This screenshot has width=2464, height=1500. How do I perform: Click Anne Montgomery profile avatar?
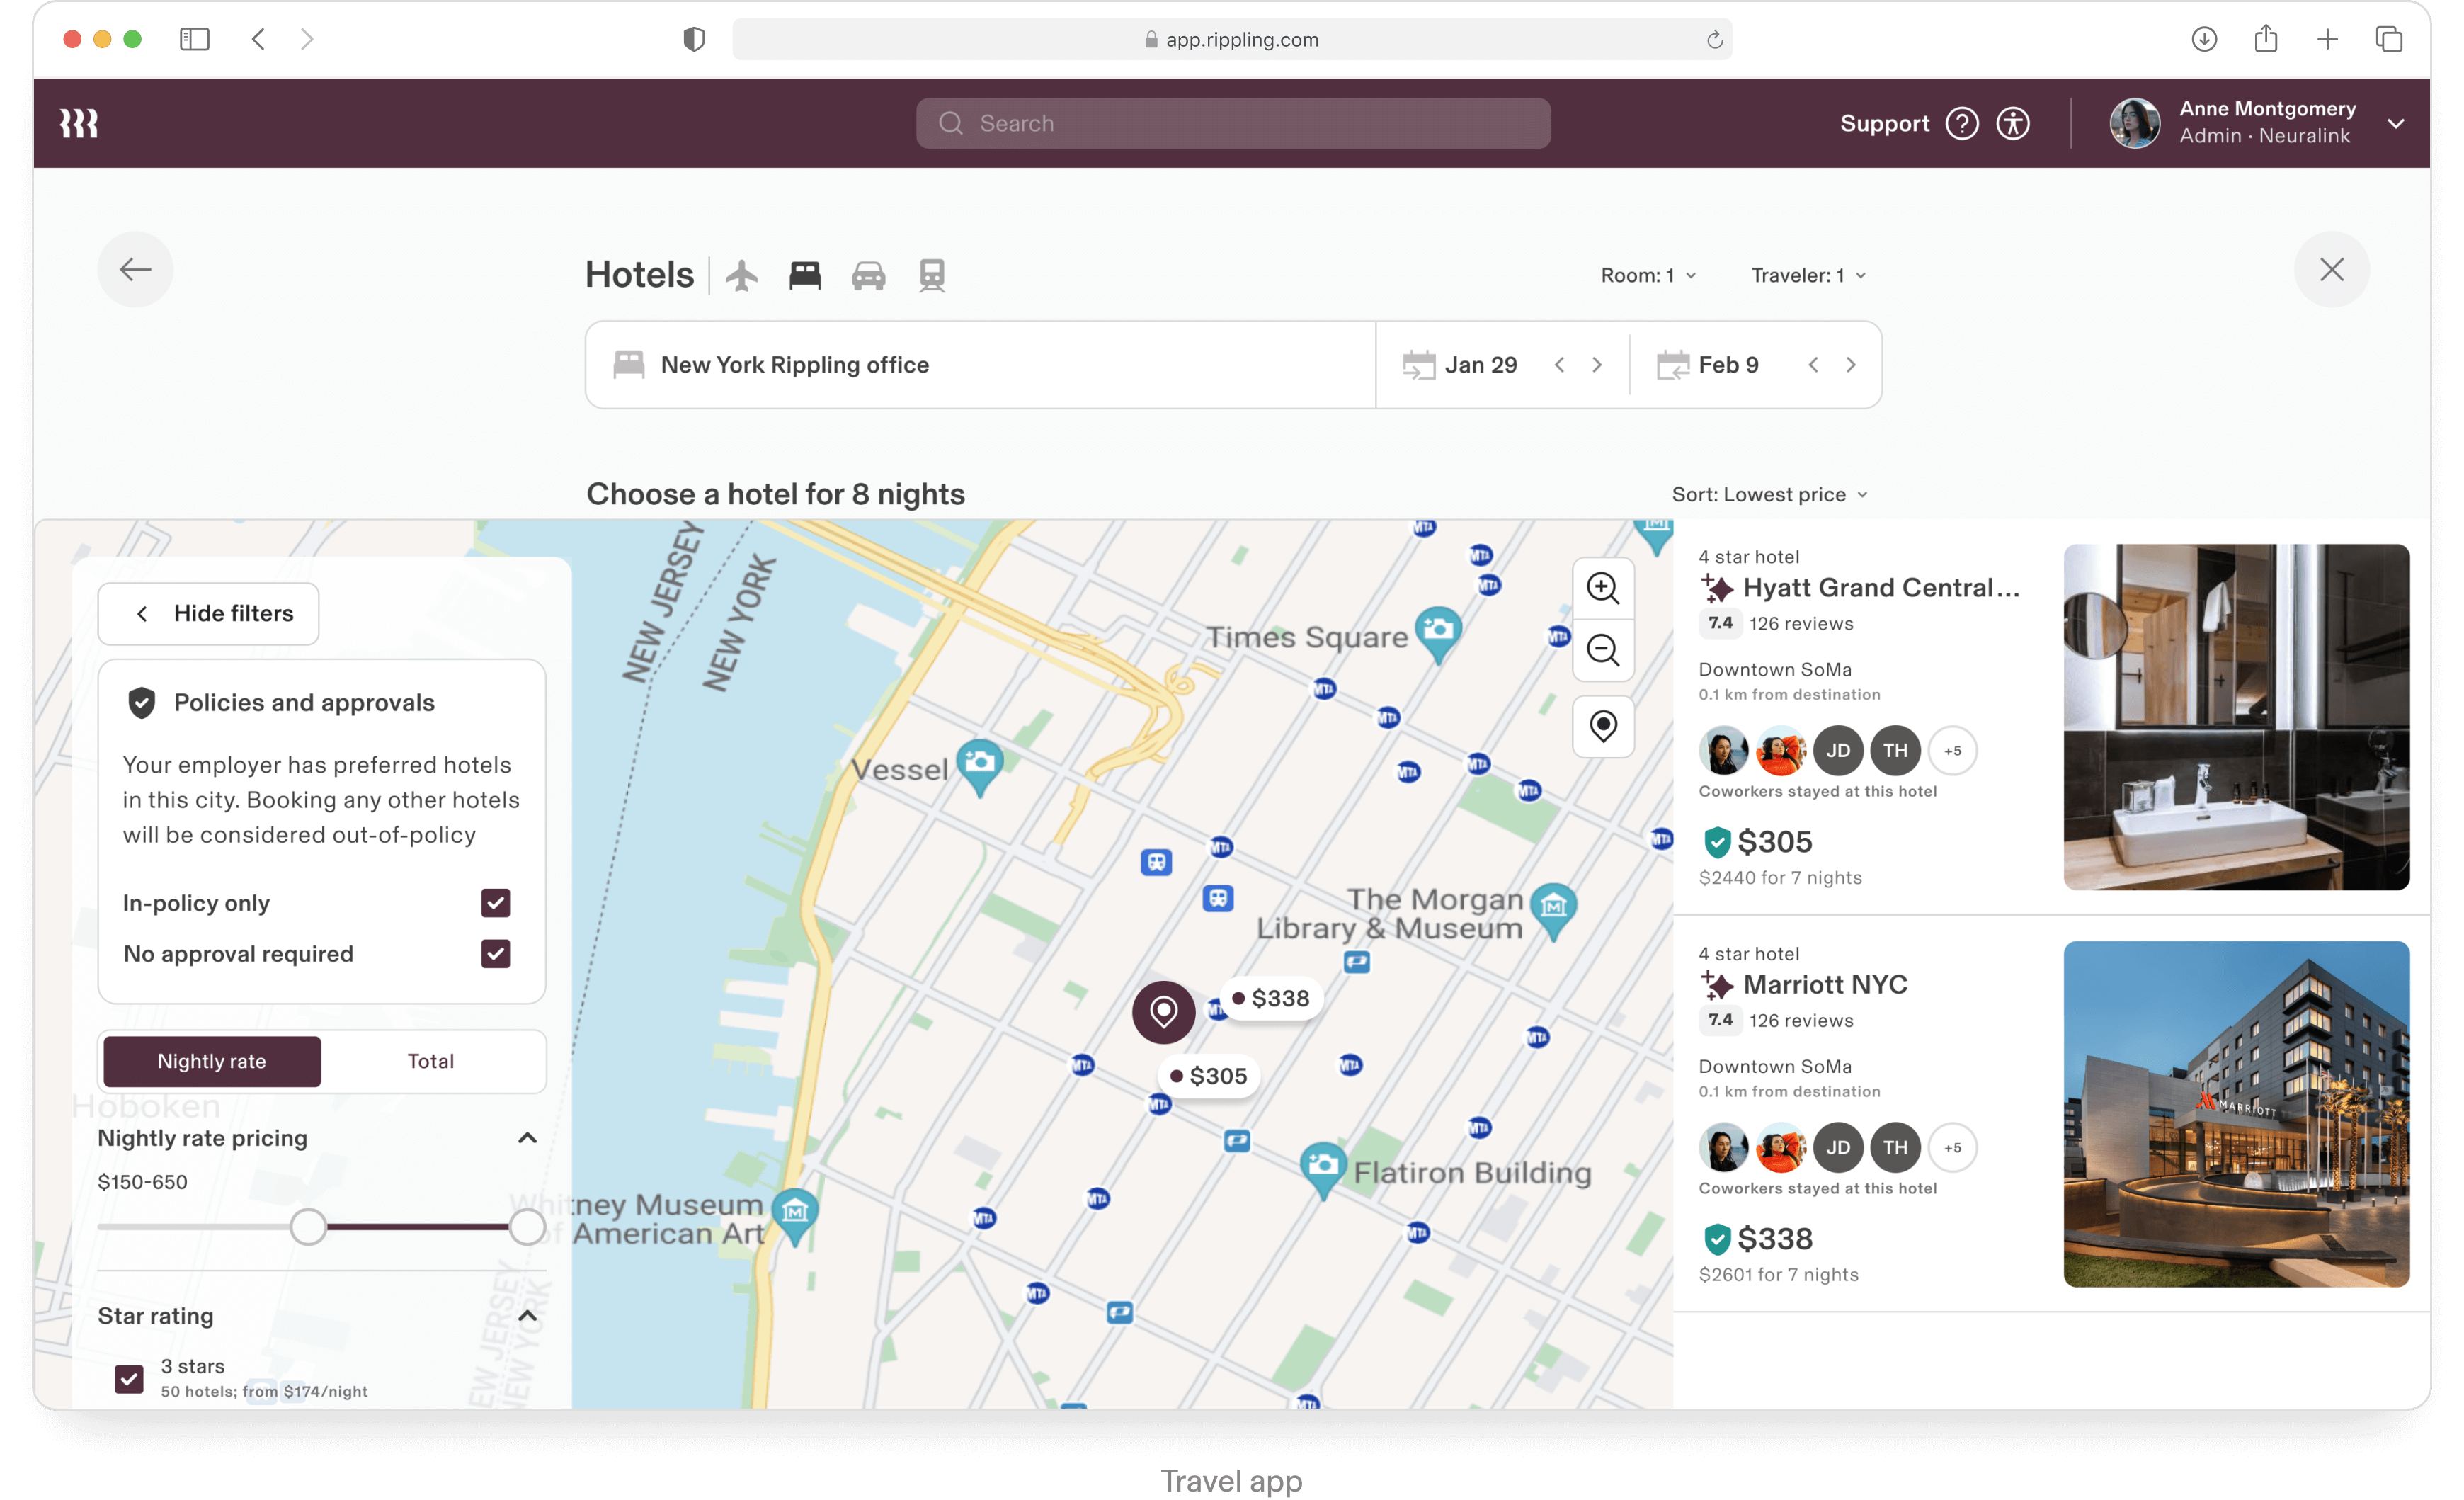(2134, 123)
